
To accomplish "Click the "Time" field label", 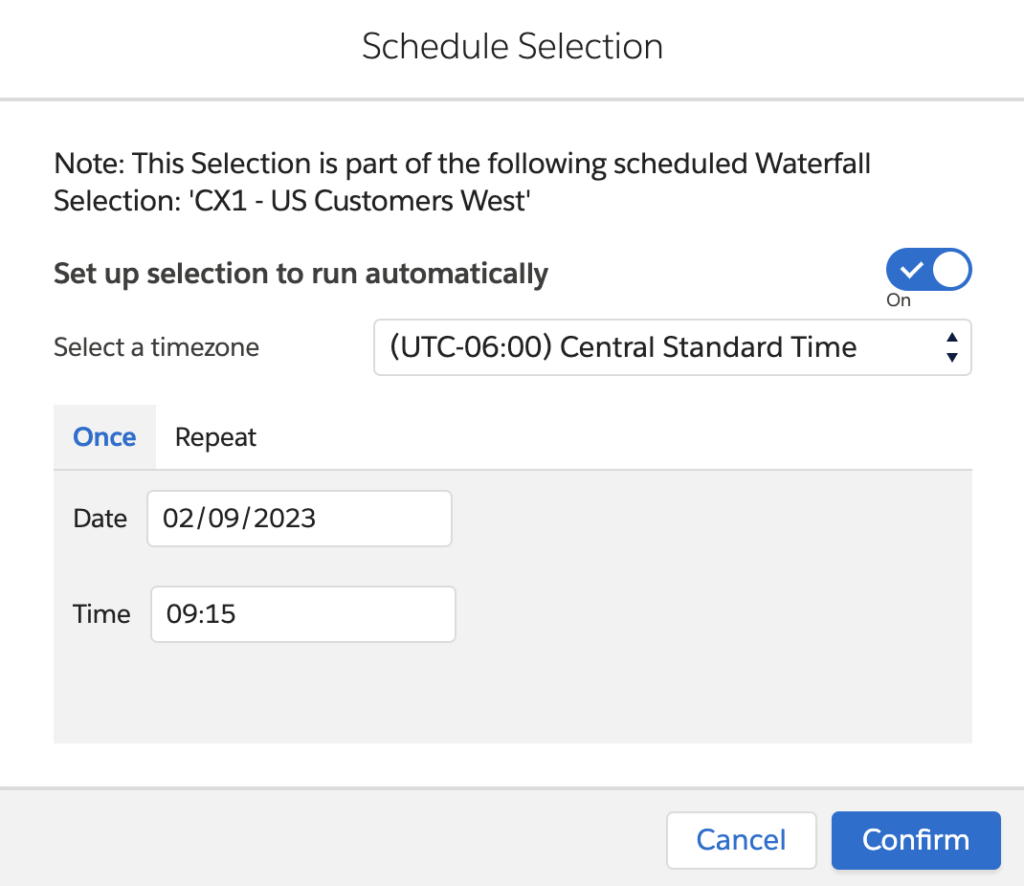I will click(x=102, y=614).
